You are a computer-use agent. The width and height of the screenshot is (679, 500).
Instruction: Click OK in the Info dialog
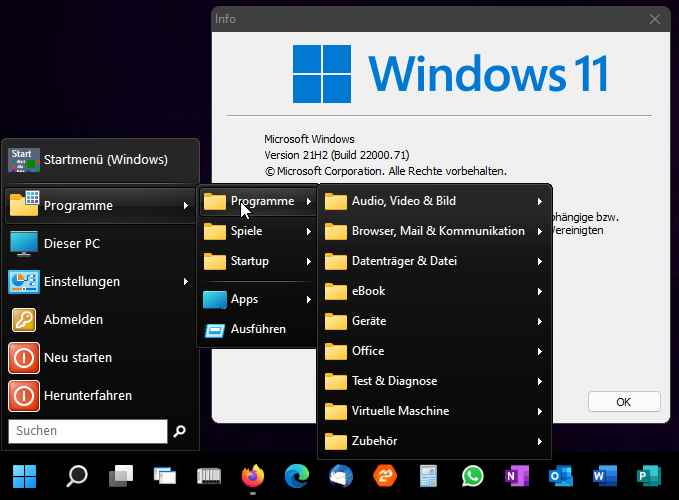click(624, 402)
